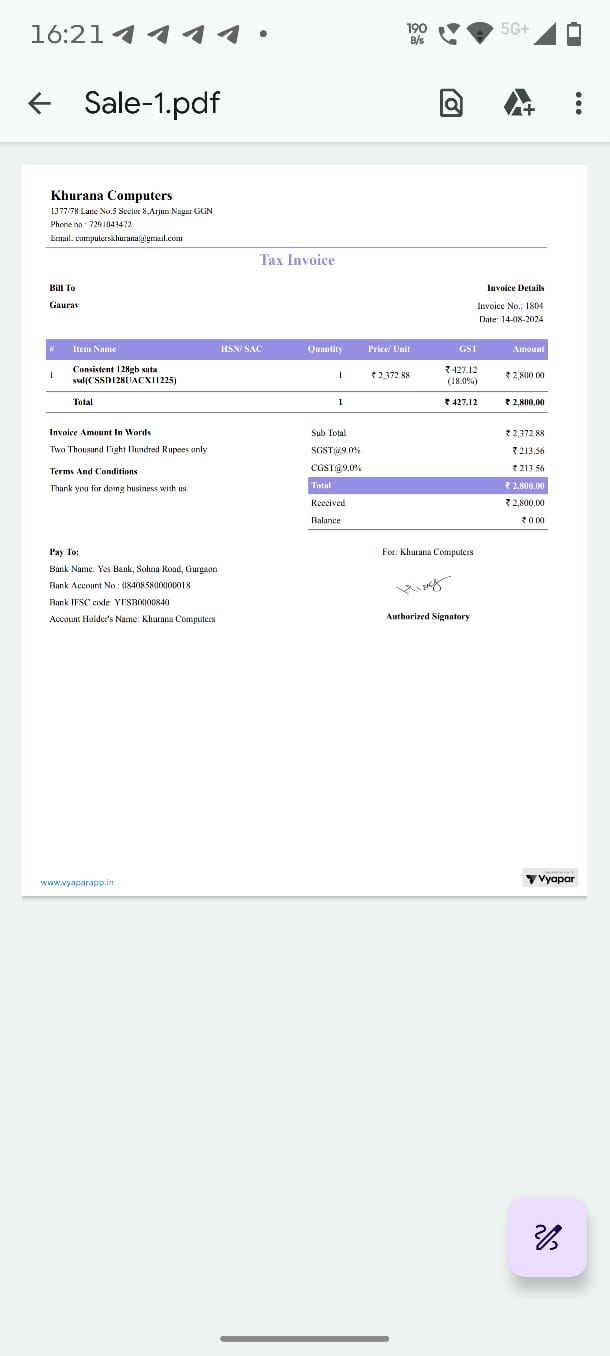610x1356 pixels.
Task: Tap the Bank Account No. line
Action: click(x=120, y=585)
